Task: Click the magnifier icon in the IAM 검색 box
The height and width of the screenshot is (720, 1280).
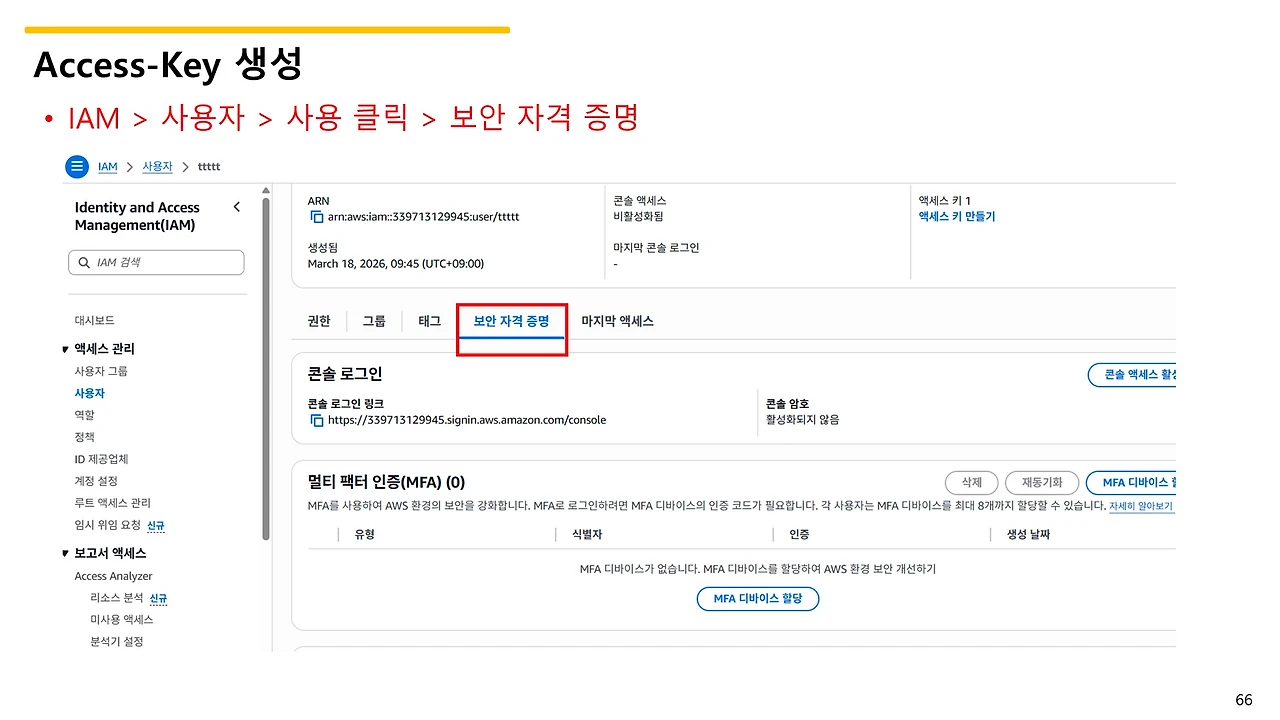Action: tap(84, 262)
